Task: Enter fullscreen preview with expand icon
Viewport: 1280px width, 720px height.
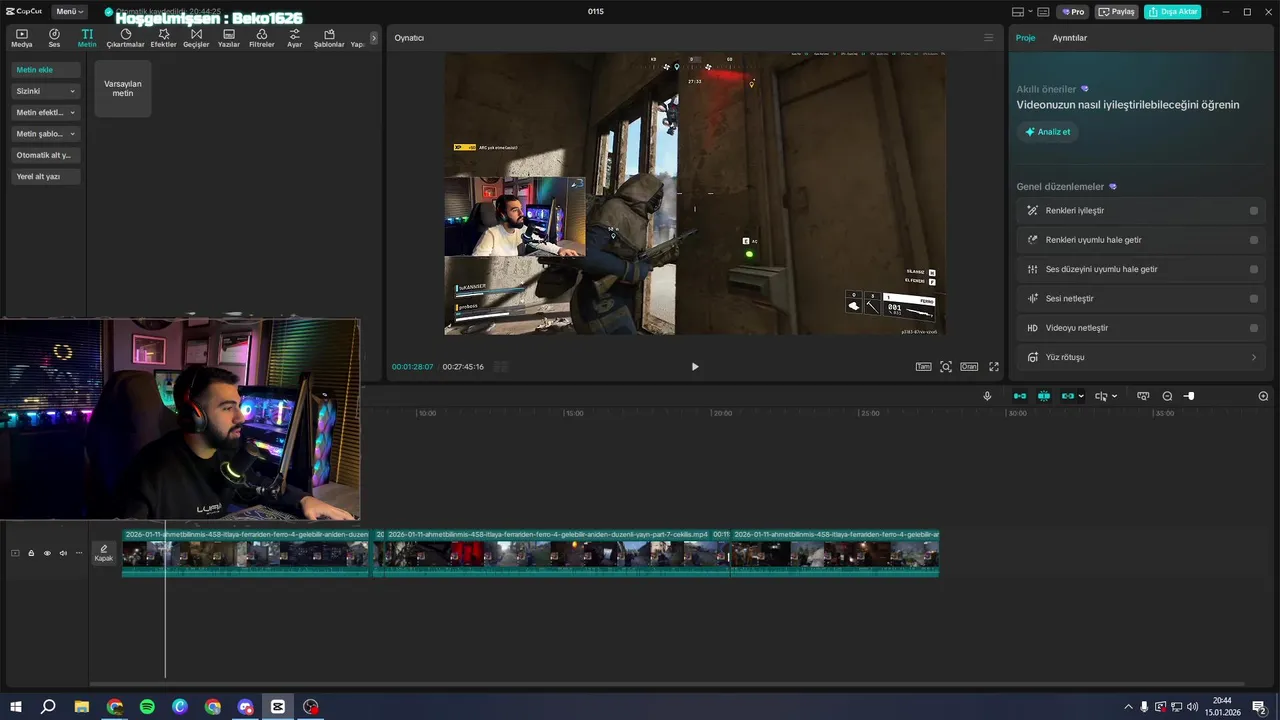Action: point(994,367)
